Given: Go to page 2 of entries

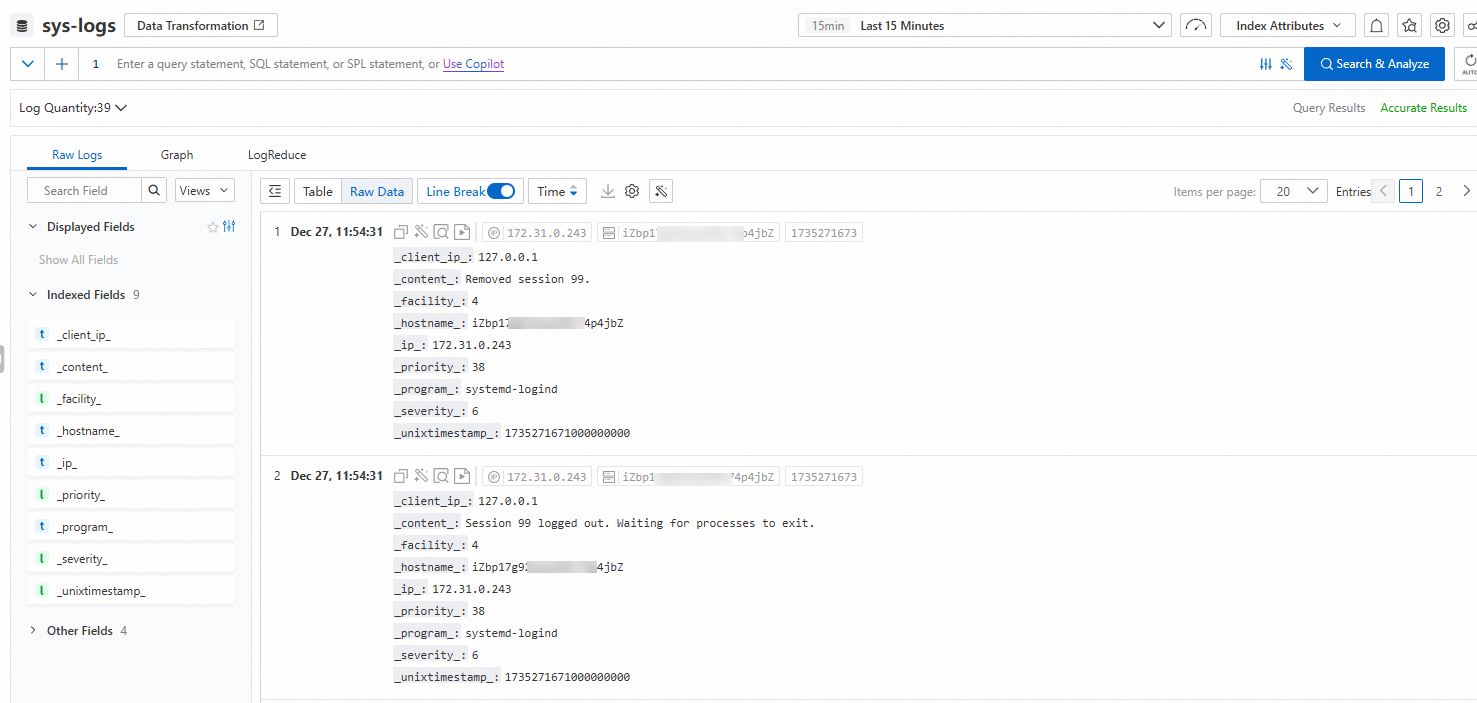Looking at the screenshot, I should click(1439, 191).
